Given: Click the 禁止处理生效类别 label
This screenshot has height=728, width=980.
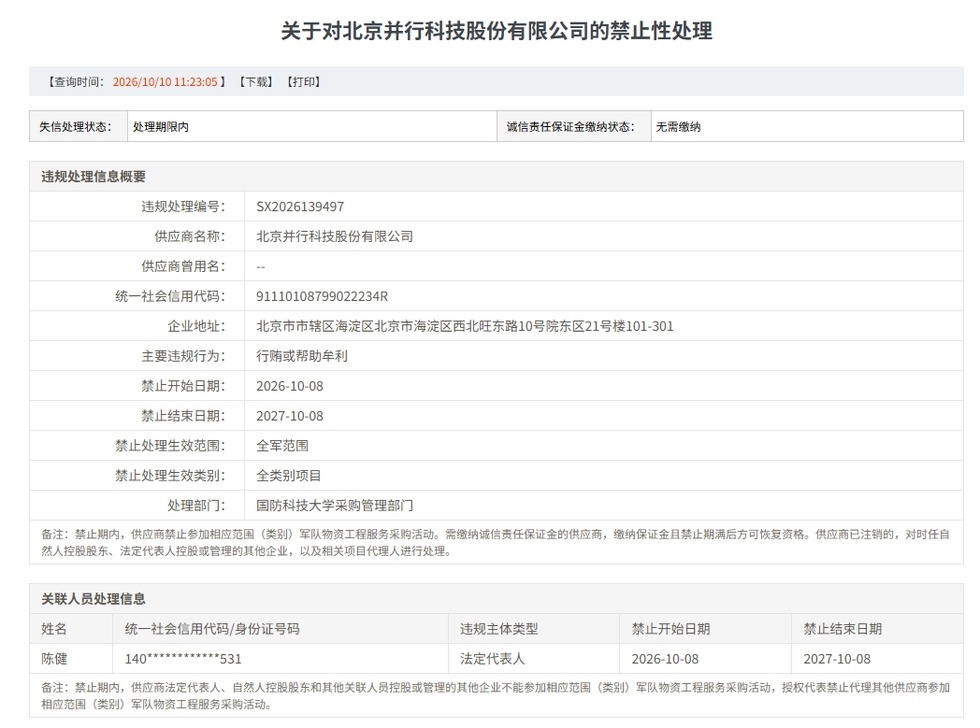Looking at the screenshot, I should point(170,476).
